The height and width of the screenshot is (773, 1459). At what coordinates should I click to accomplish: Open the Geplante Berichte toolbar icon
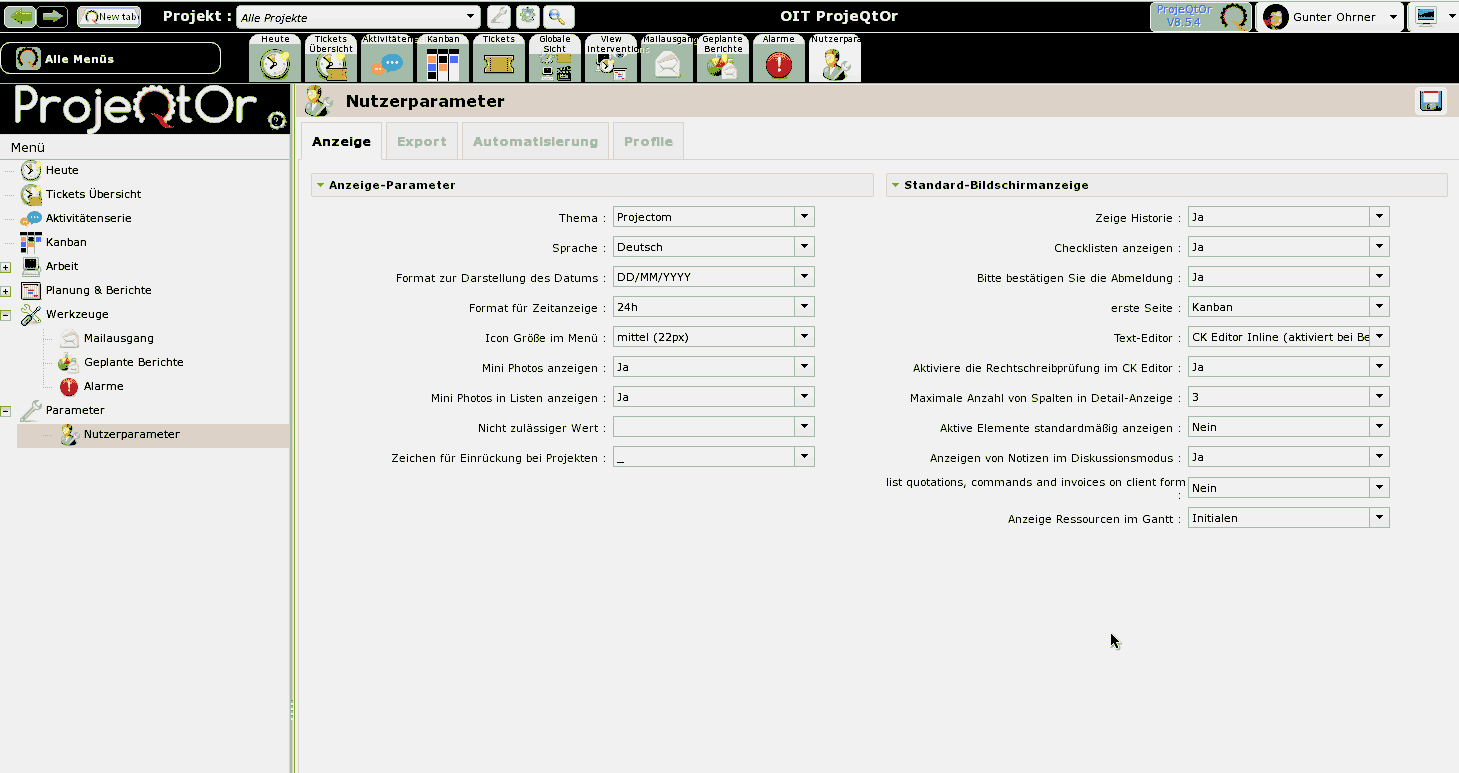(723, 62)
